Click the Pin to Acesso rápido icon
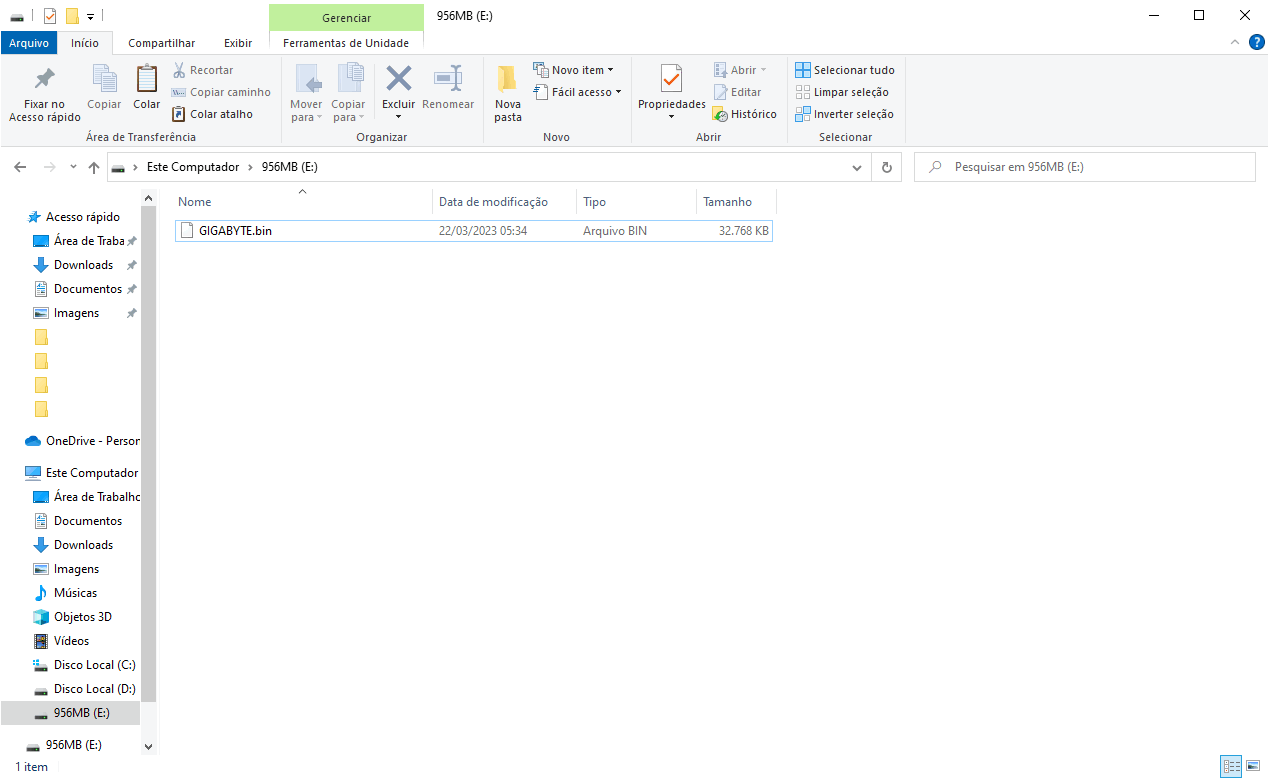Screen dimensions: 1269x779 coord(44,79)
